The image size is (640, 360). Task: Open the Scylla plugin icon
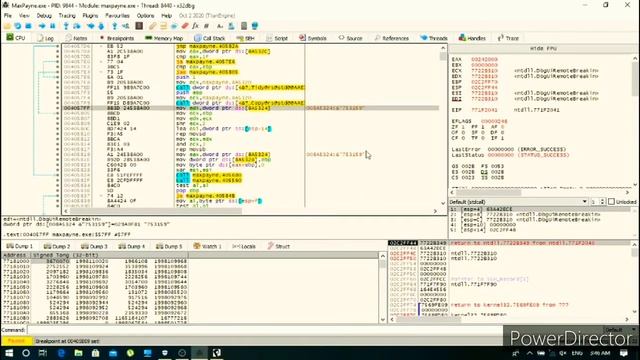139,26
